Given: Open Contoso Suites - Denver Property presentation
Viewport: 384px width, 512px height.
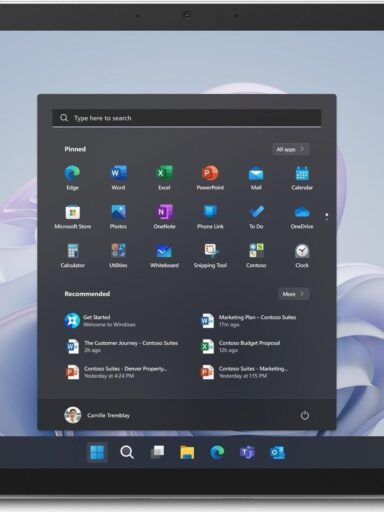Looking at the screenshot, I should pos(116,372).
